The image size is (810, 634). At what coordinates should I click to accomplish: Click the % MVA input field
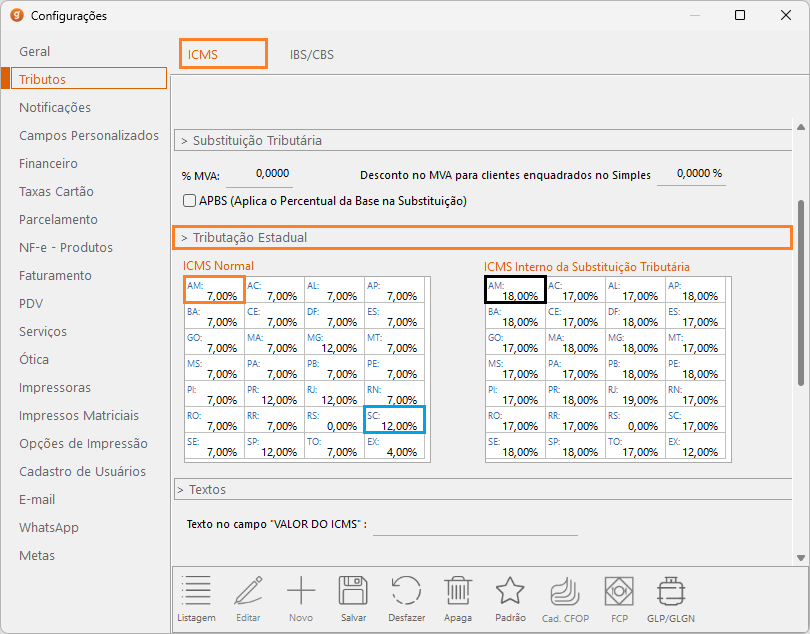click(x=260, y=174)
